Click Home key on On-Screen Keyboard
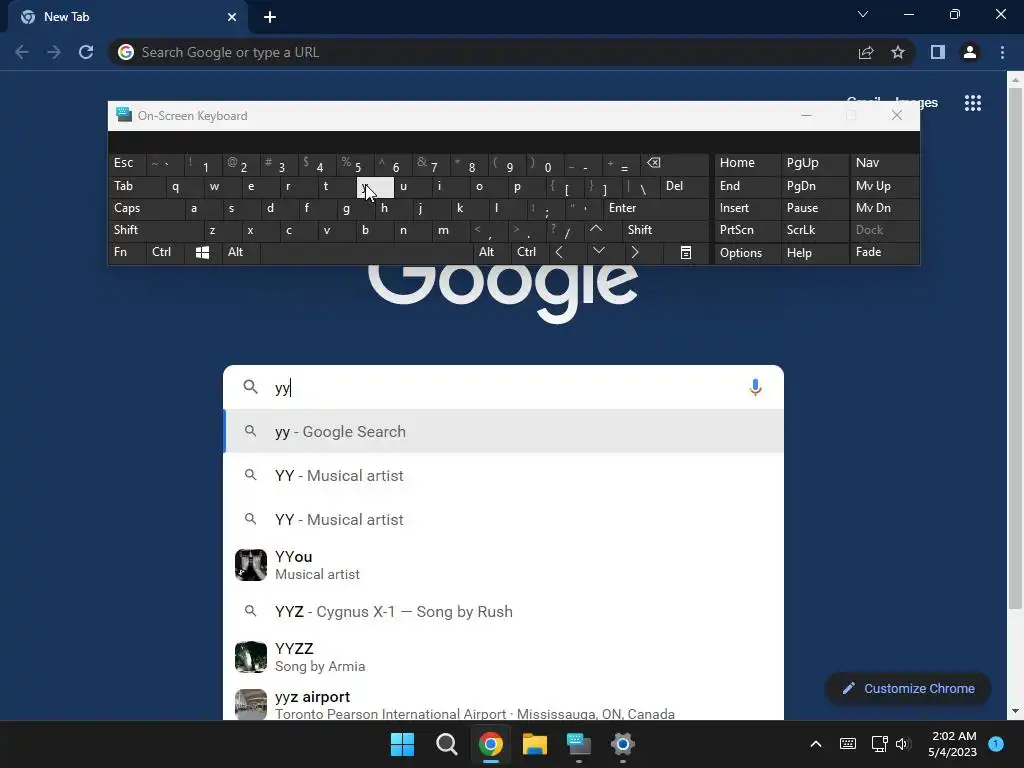 pyautogui.click(x=747, y=163)
